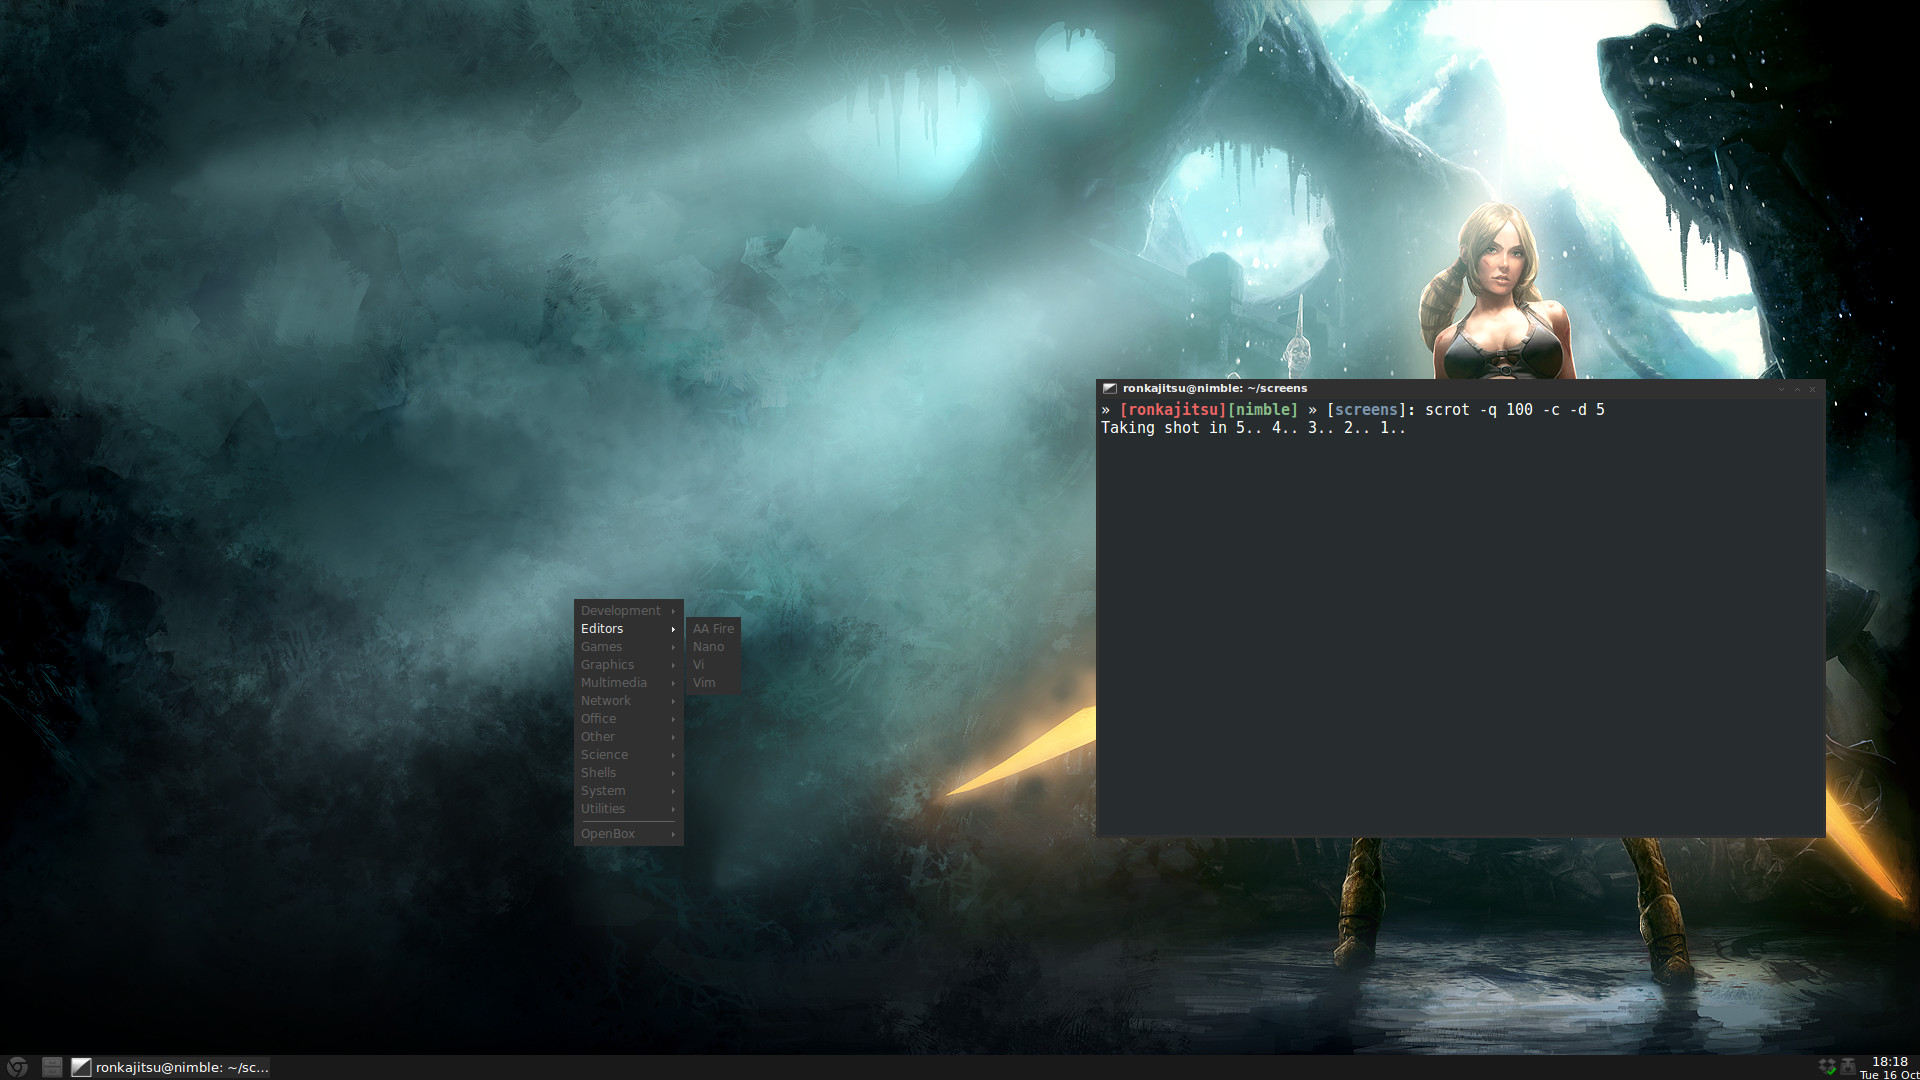Minimize the terminal window

click(1781, 389)
